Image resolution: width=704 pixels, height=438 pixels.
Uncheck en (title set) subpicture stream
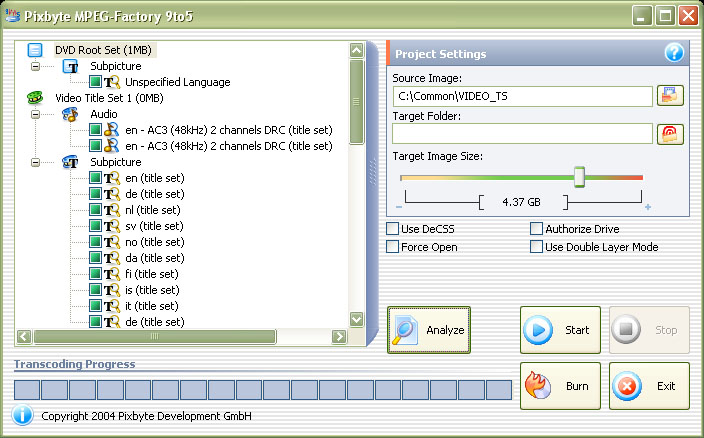pos(95,178)
